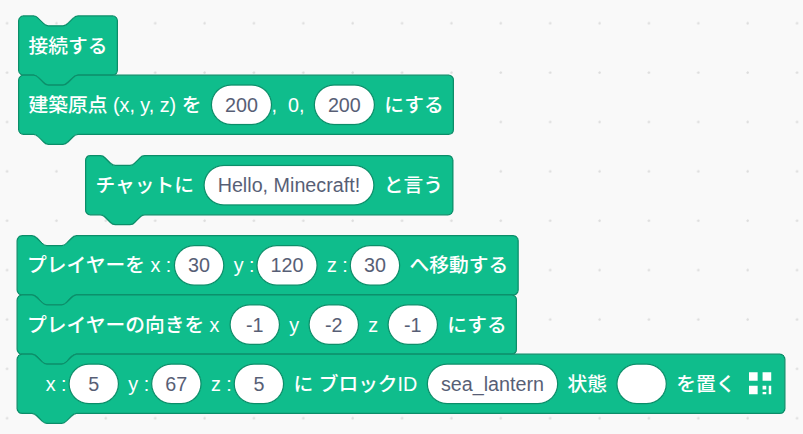Select the 接続する connect block
This screenshot has height=434, width=803.
68,46
